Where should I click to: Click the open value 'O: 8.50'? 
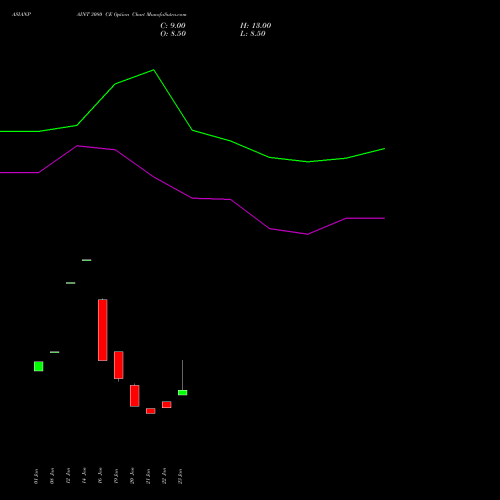coord(173,34)
